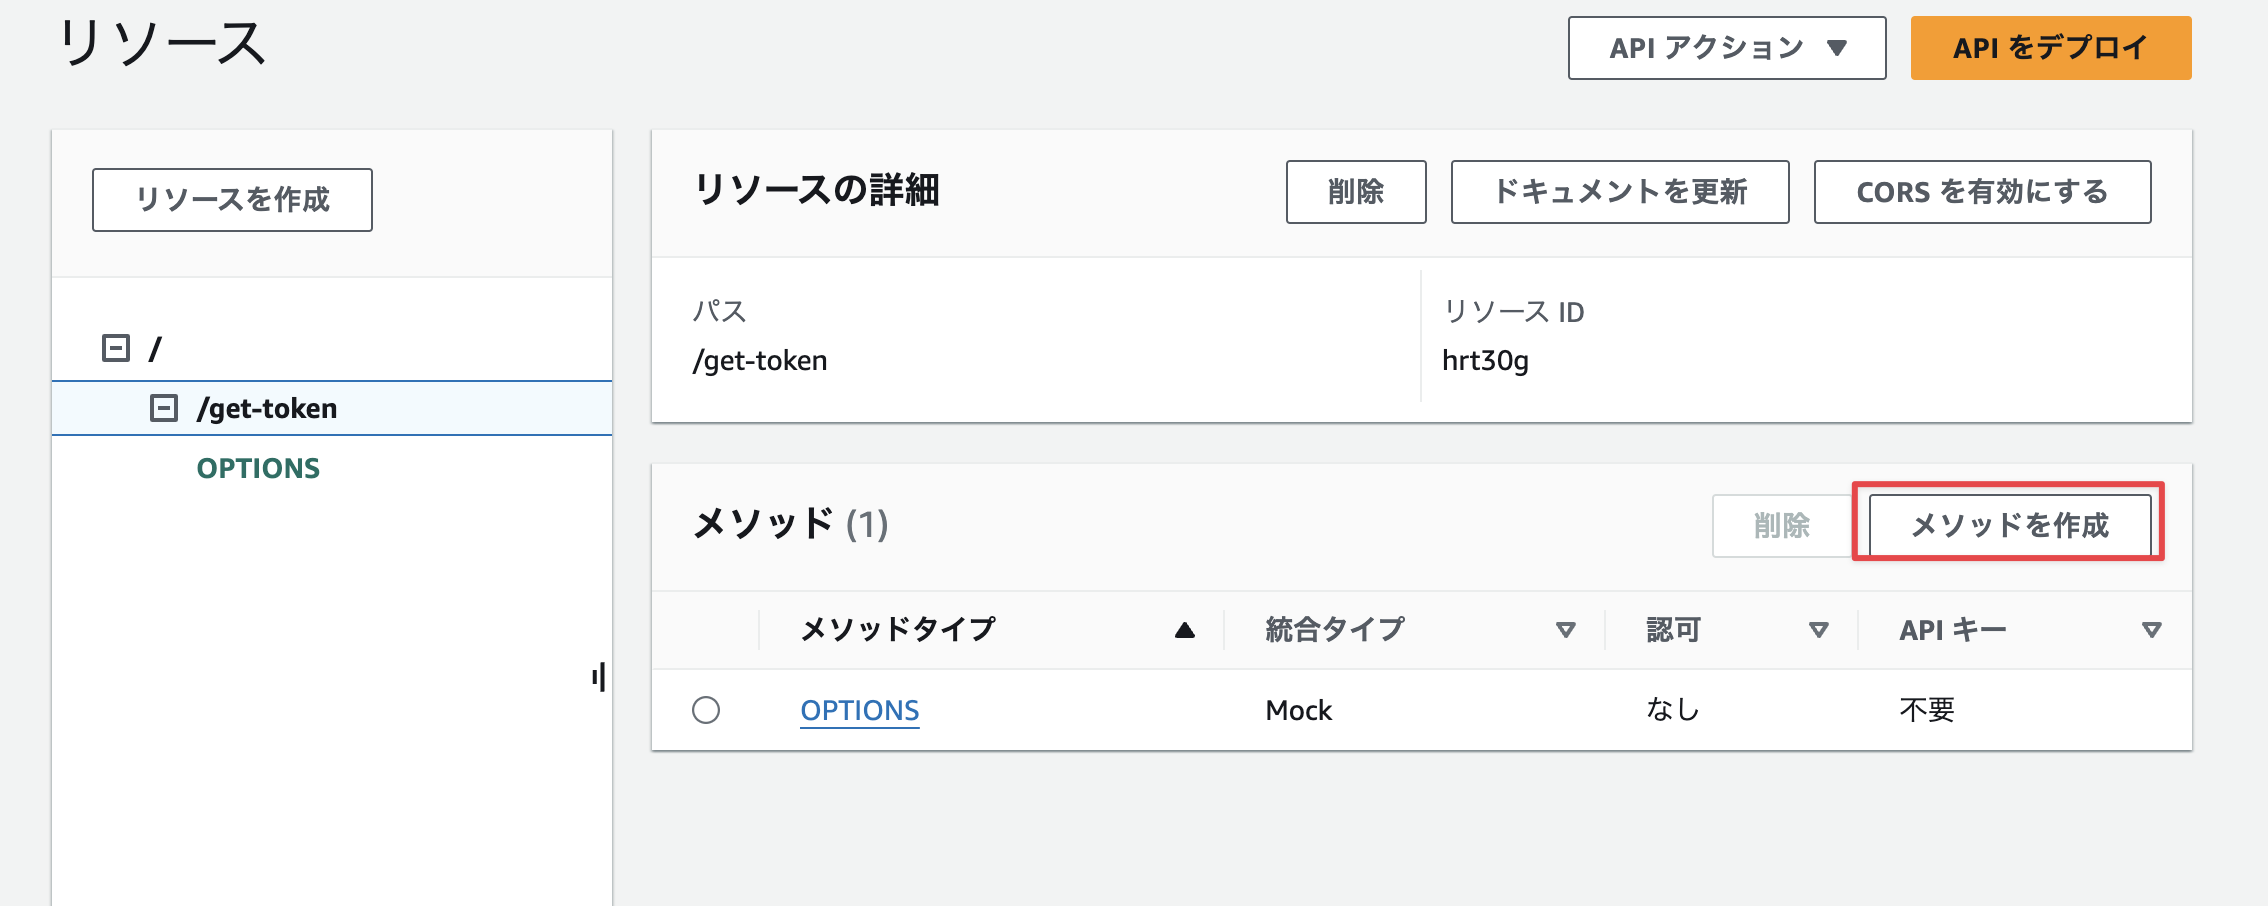The height and width of the screenshot is (906, 2268).
Task: Click CORS を有効にする button
Action: (x=1982, y=192)
